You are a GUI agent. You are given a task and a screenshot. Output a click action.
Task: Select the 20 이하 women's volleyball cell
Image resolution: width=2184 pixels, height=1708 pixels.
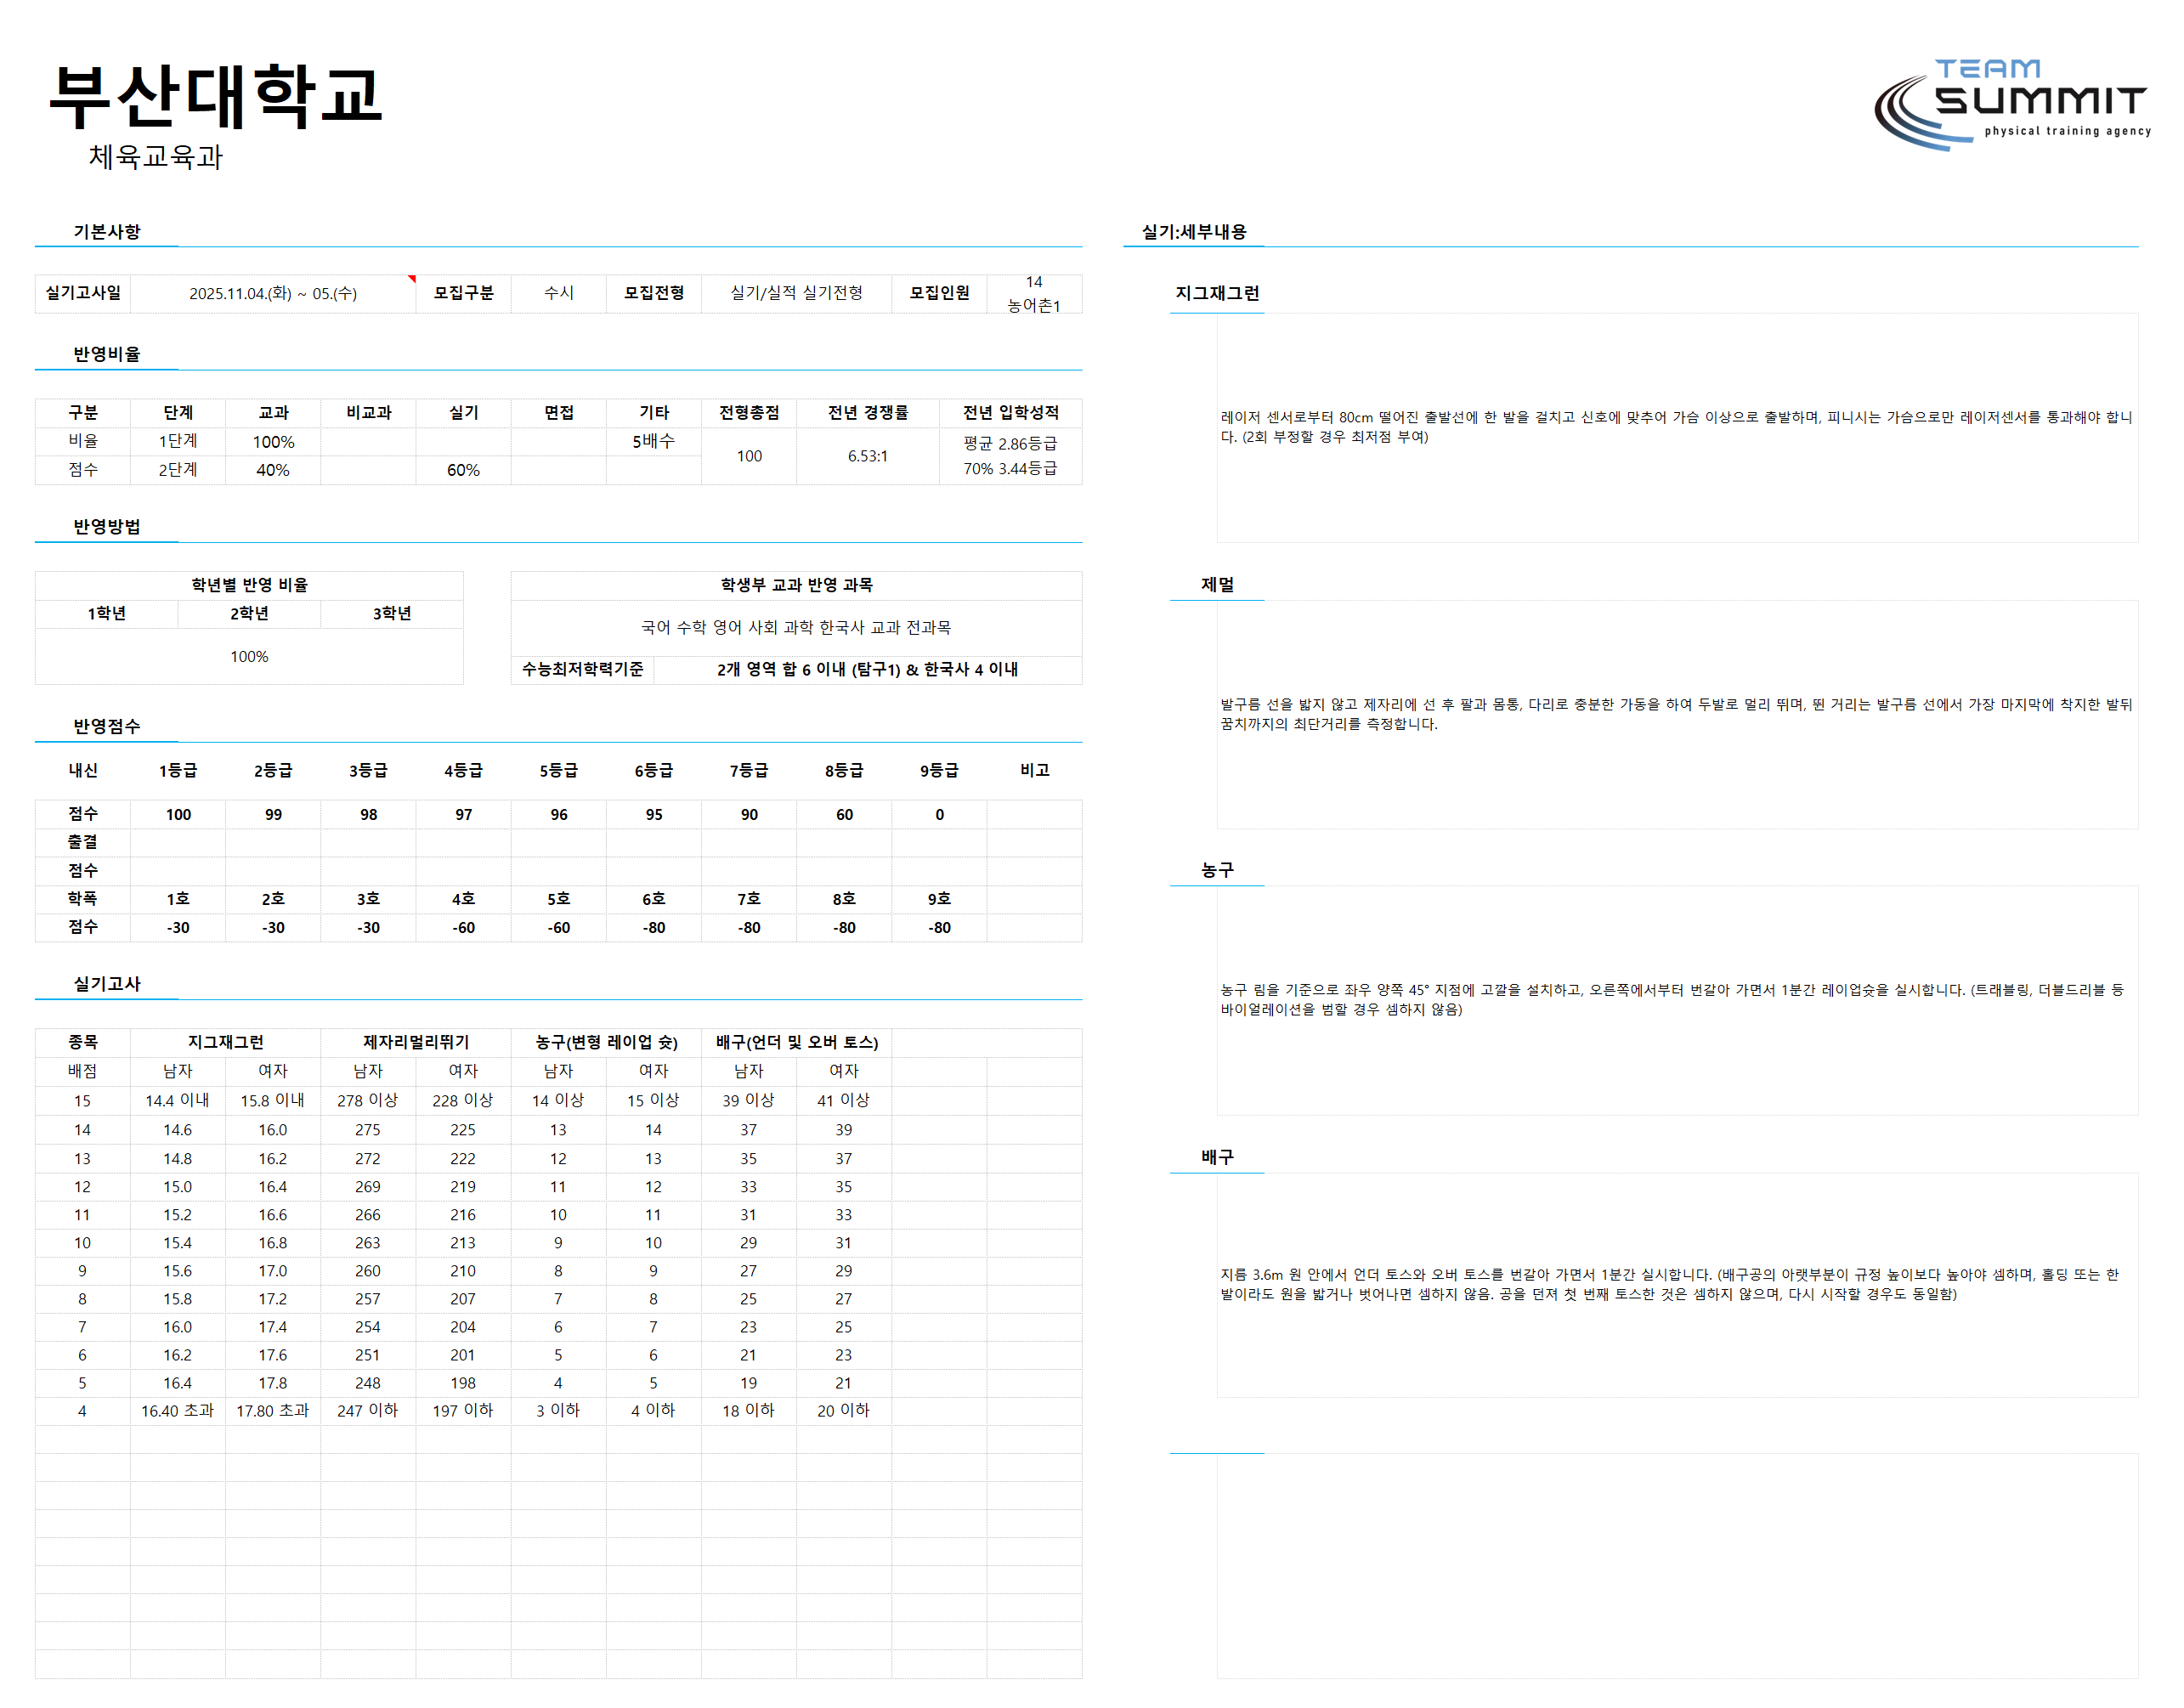click(844, 1410)
